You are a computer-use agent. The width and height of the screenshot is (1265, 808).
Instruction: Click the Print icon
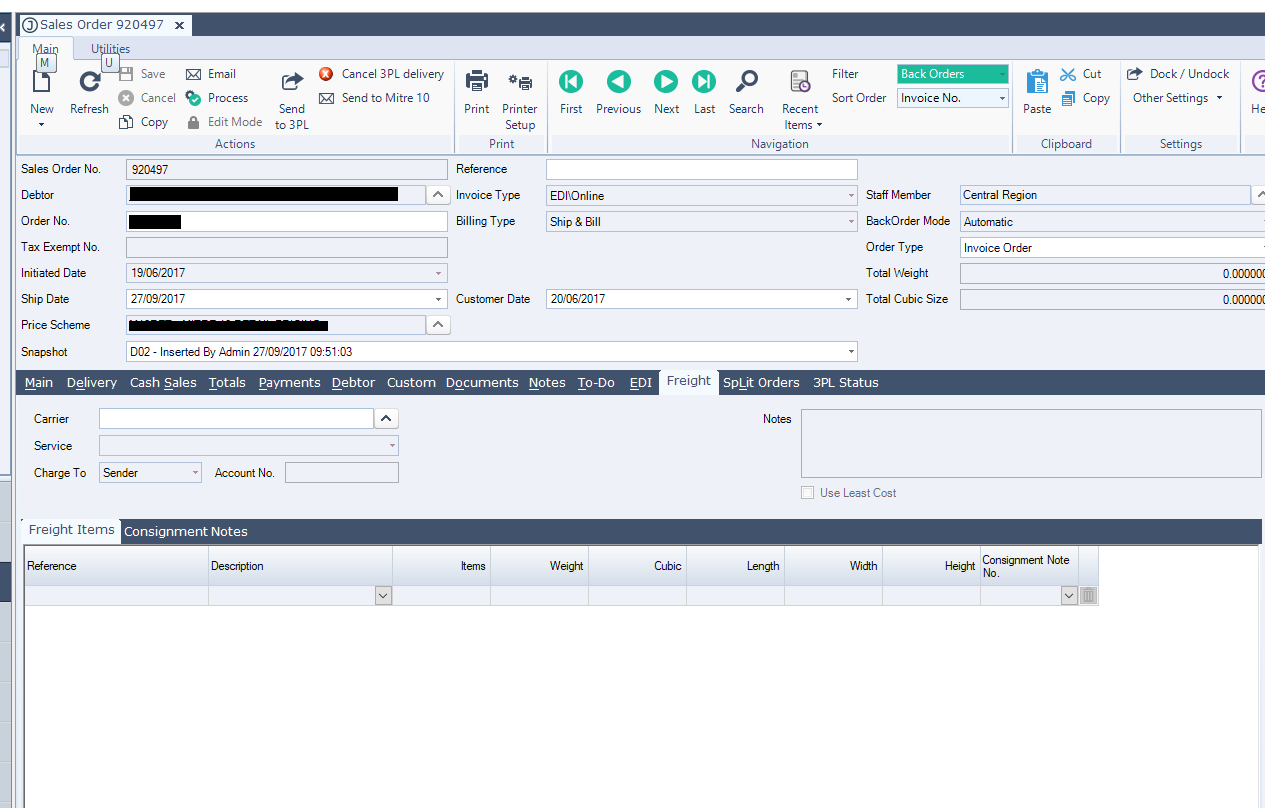477,82
